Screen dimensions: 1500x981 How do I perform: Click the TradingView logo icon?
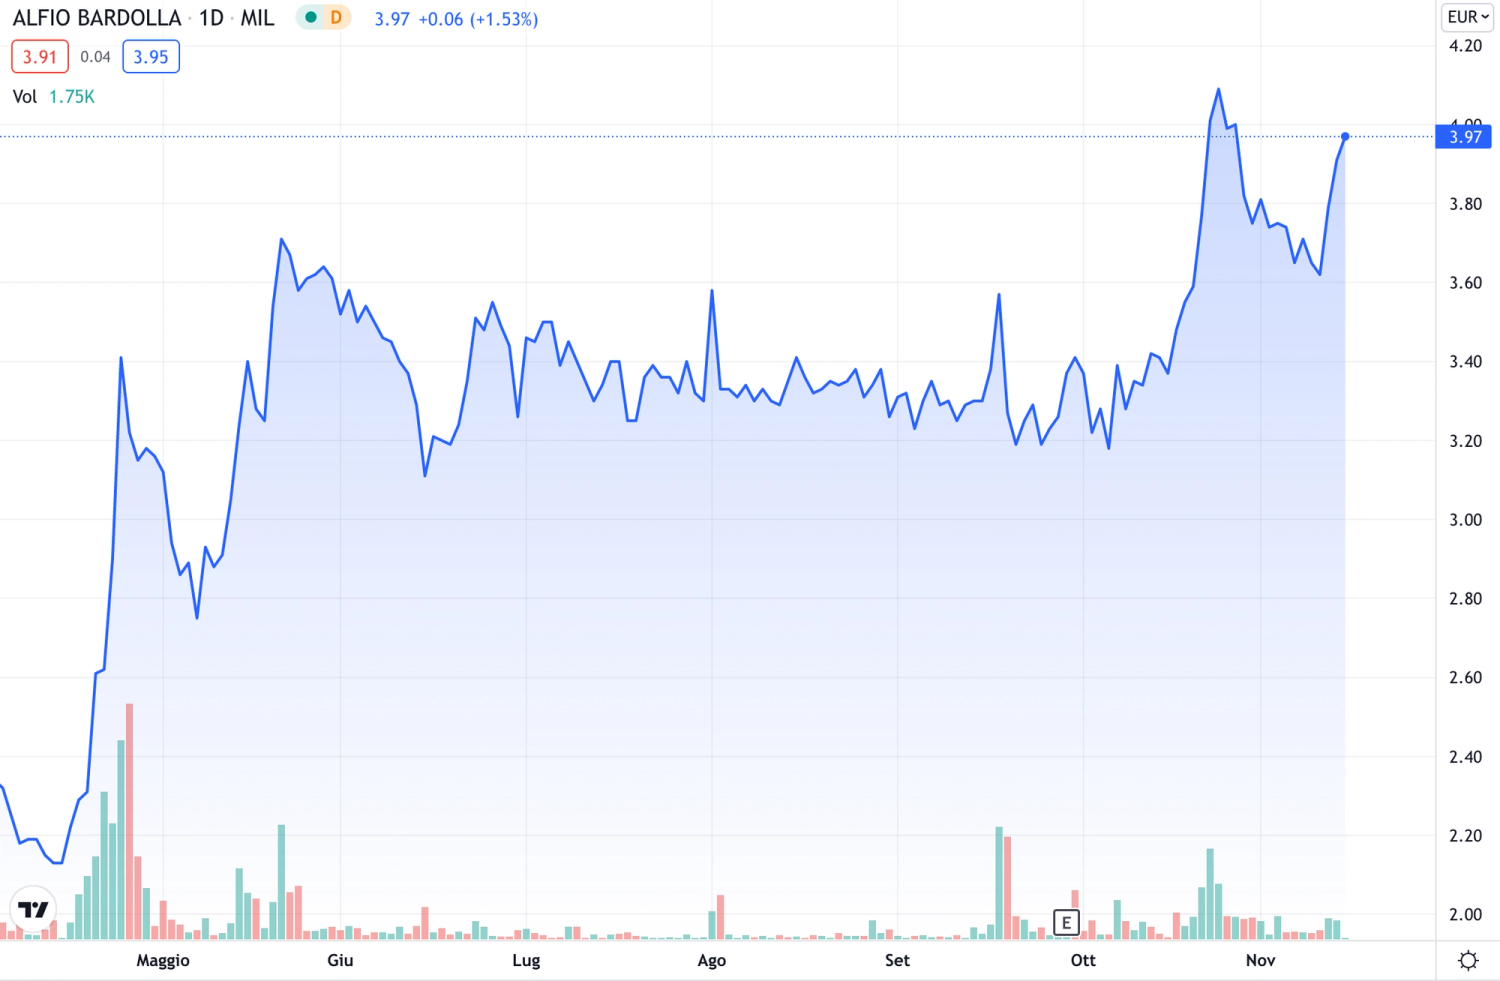coord(33,910)
